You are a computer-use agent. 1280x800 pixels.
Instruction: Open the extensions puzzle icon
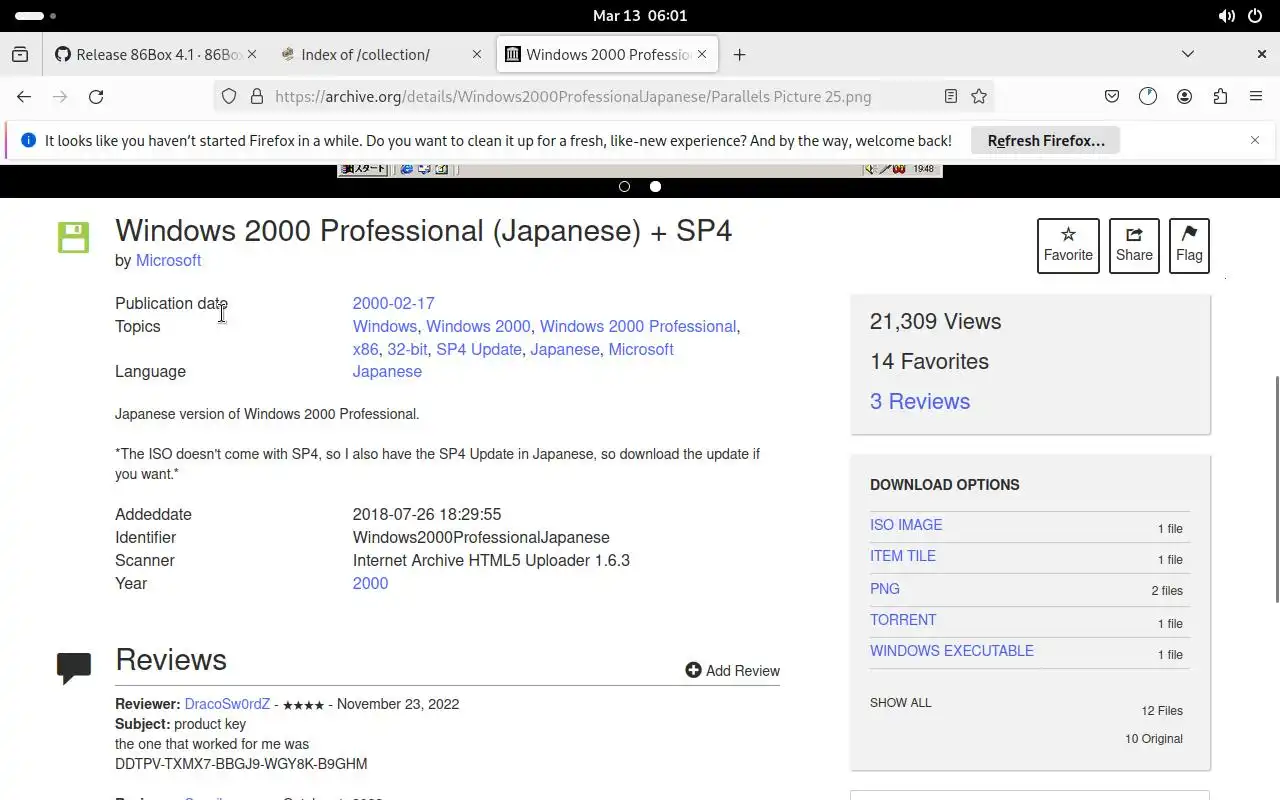coord(1220,96)
